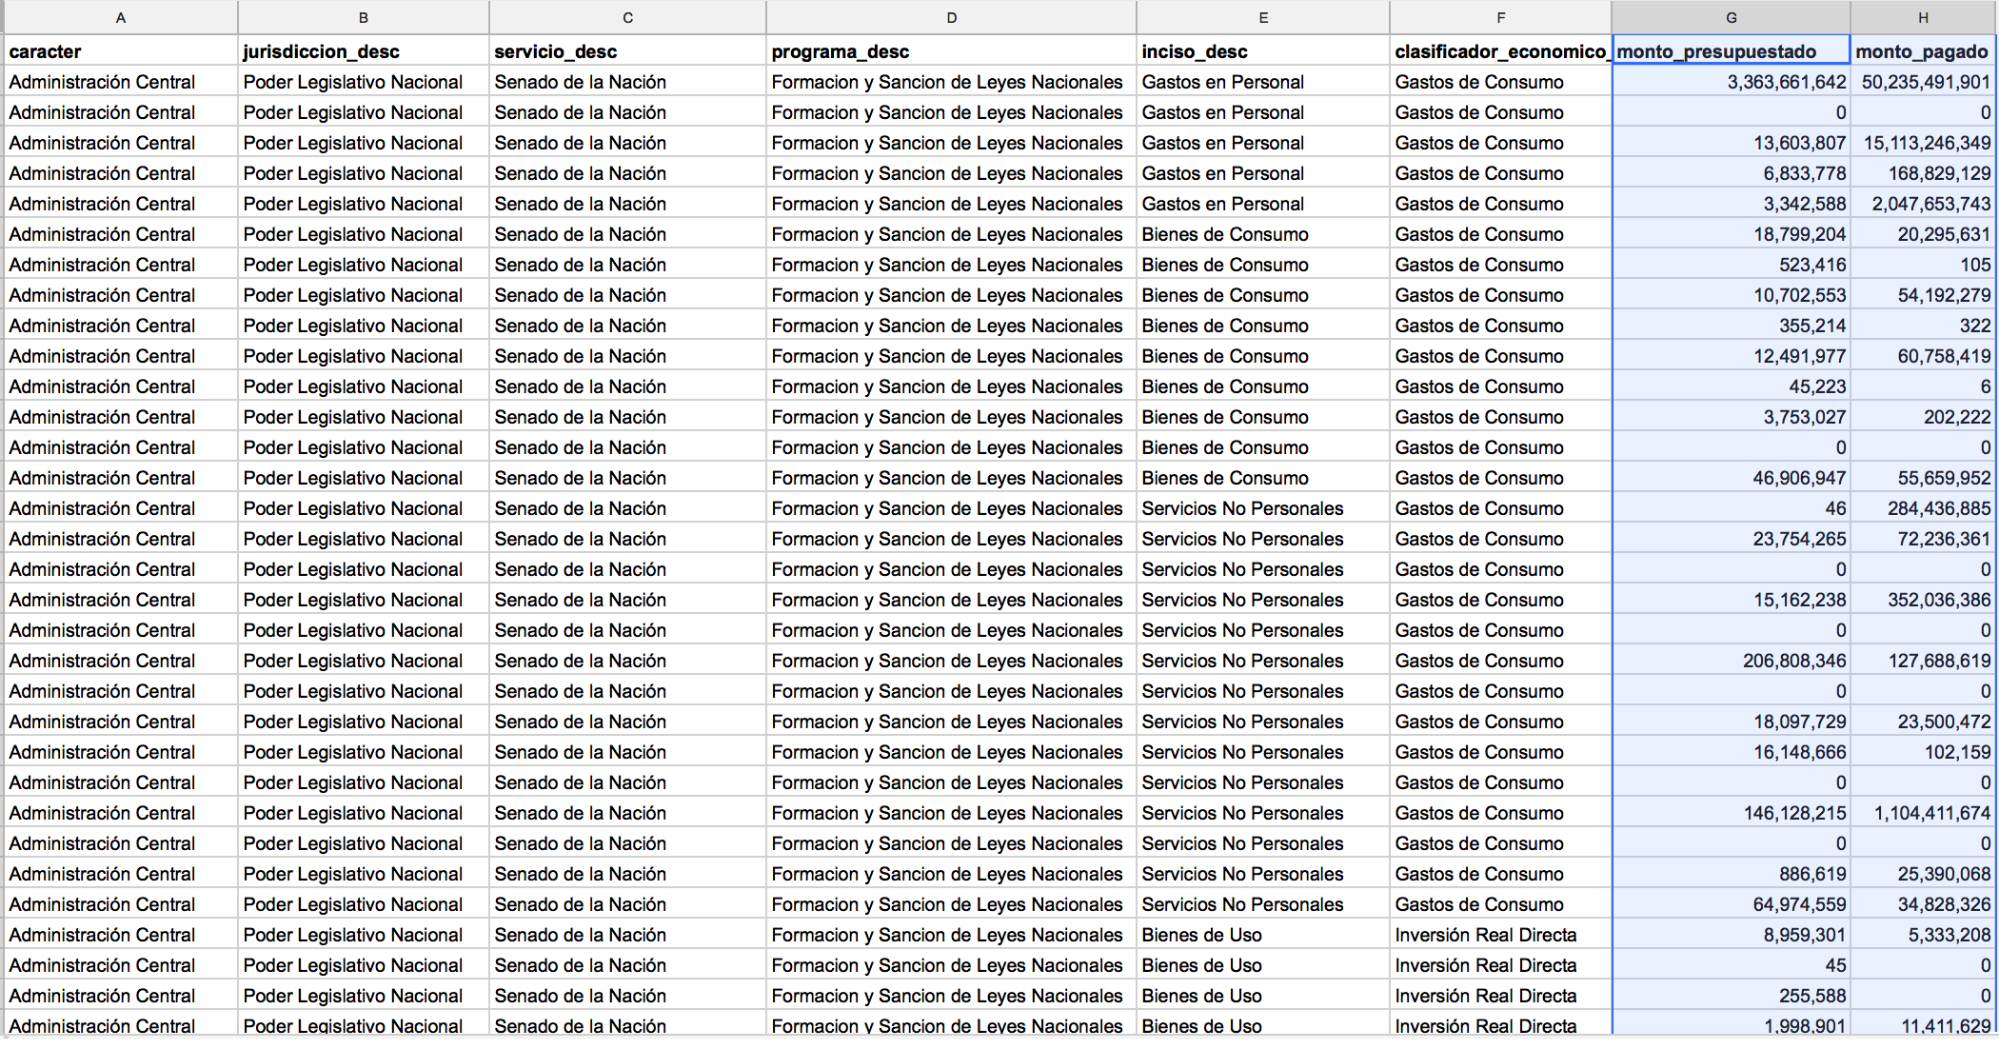Screen dimensions: 1999x1040
Task: Select cell with value 23,754,265
Action: [x=1731, y=539]
